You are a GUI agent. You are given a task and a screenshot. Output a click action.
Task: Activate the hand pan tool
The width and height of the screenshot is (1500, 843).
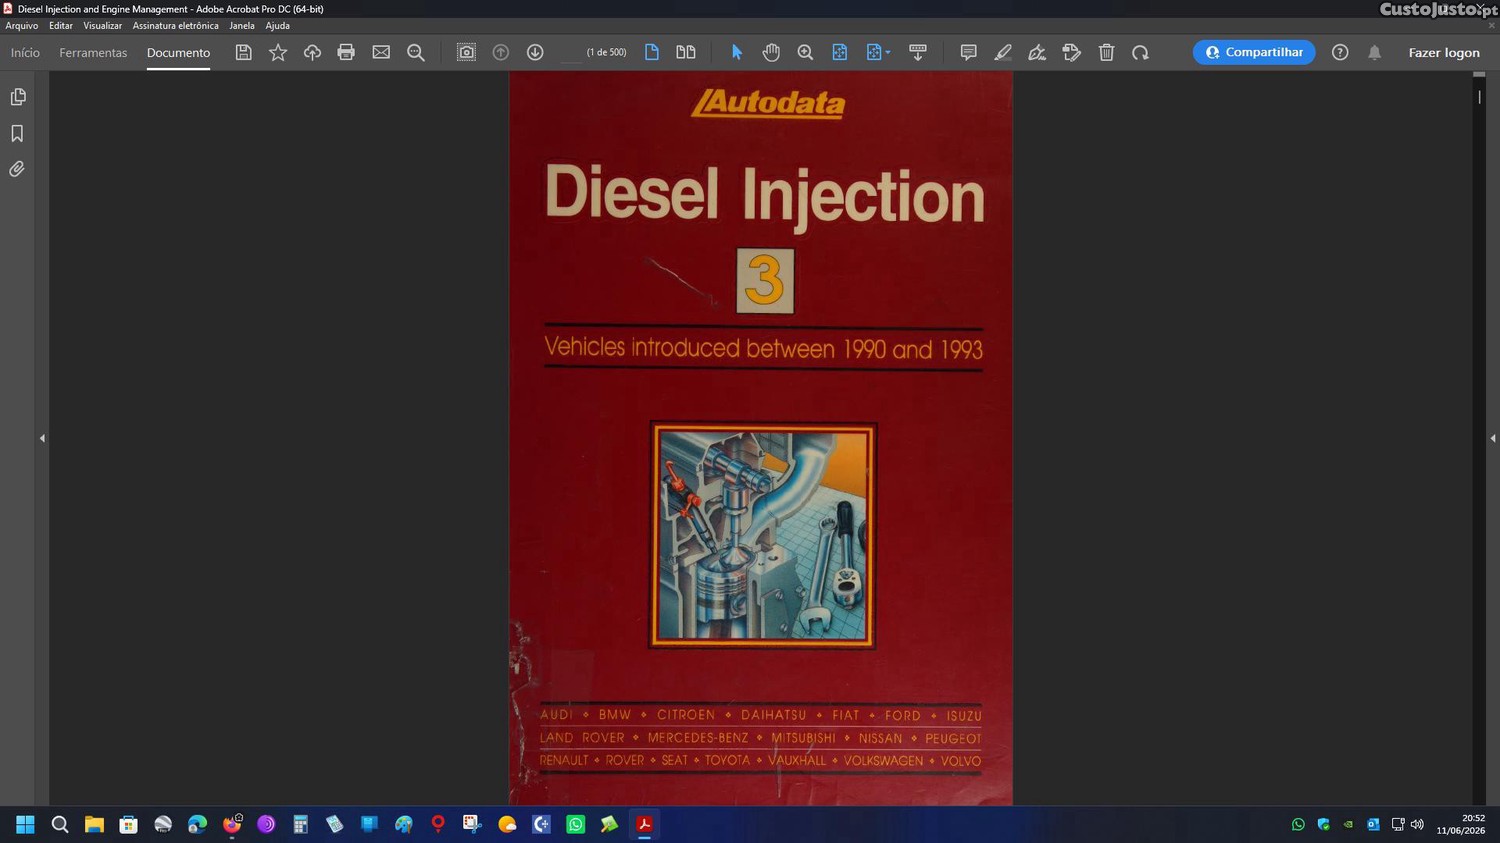tap(771, 52)
